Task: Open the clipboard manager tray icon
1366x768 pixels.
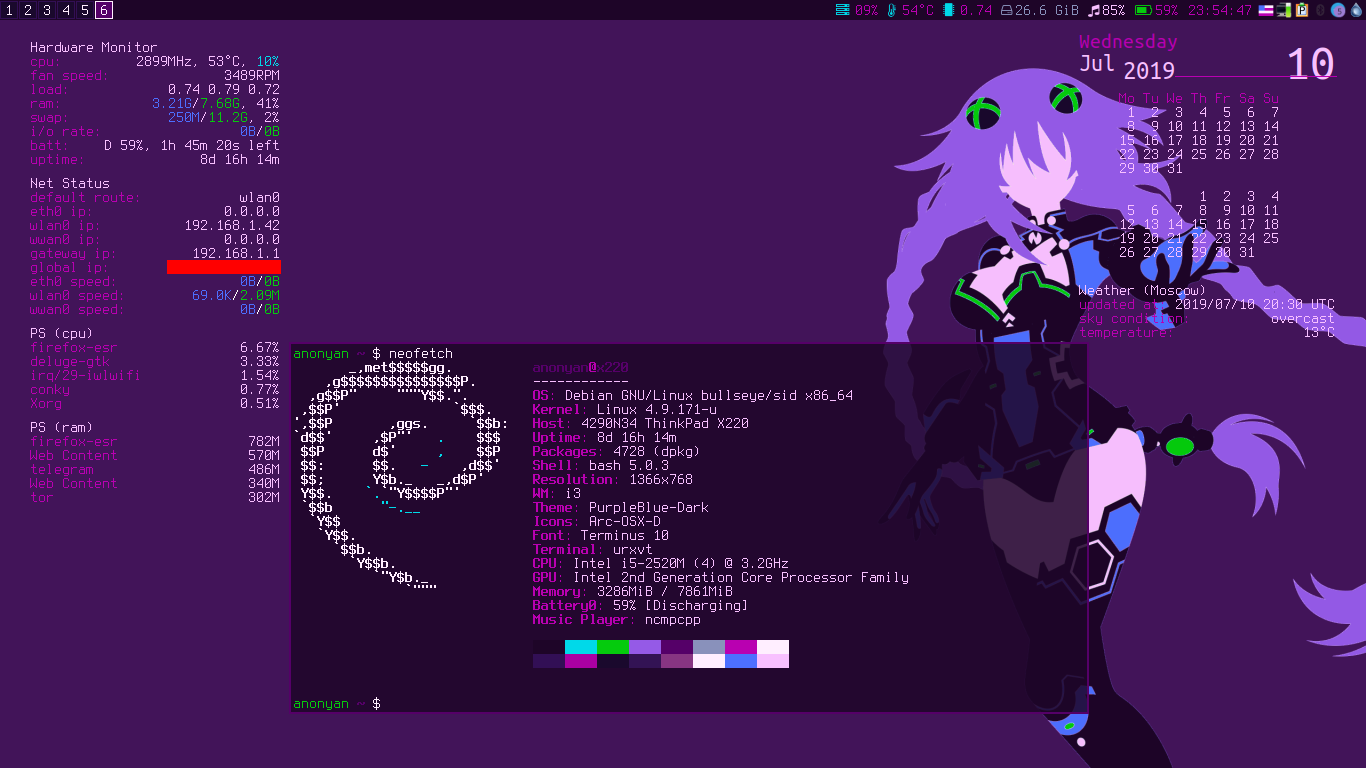Action: 1302,10
